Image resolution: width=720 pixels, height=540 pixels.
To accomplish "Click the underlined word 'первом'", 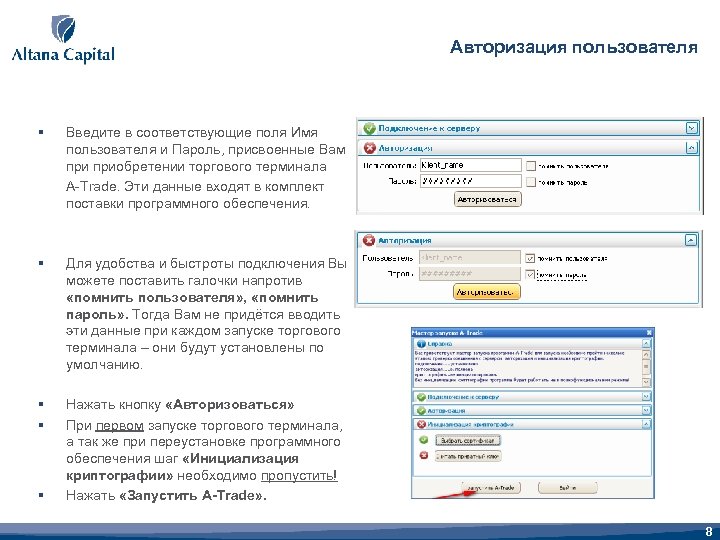I will [119, 426].
